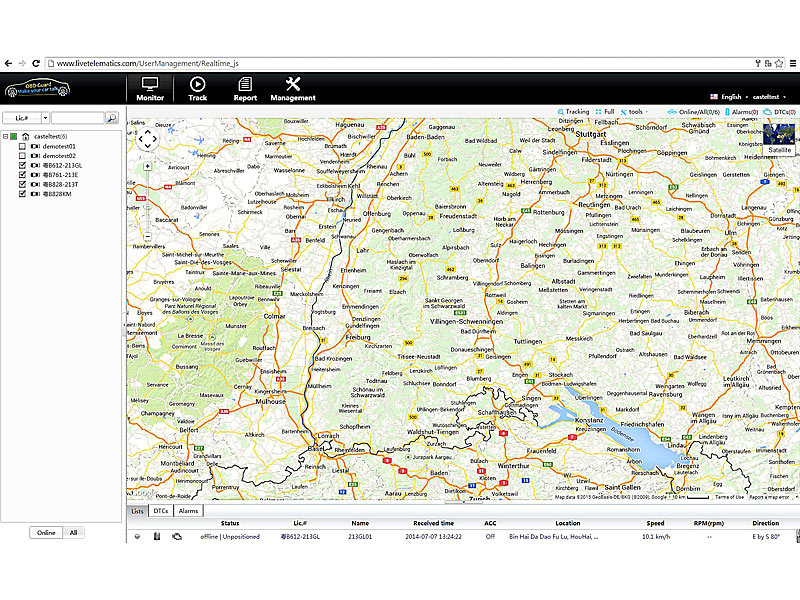
Task: Collapse the casteltest tree group
Action: tap(6, 136)
